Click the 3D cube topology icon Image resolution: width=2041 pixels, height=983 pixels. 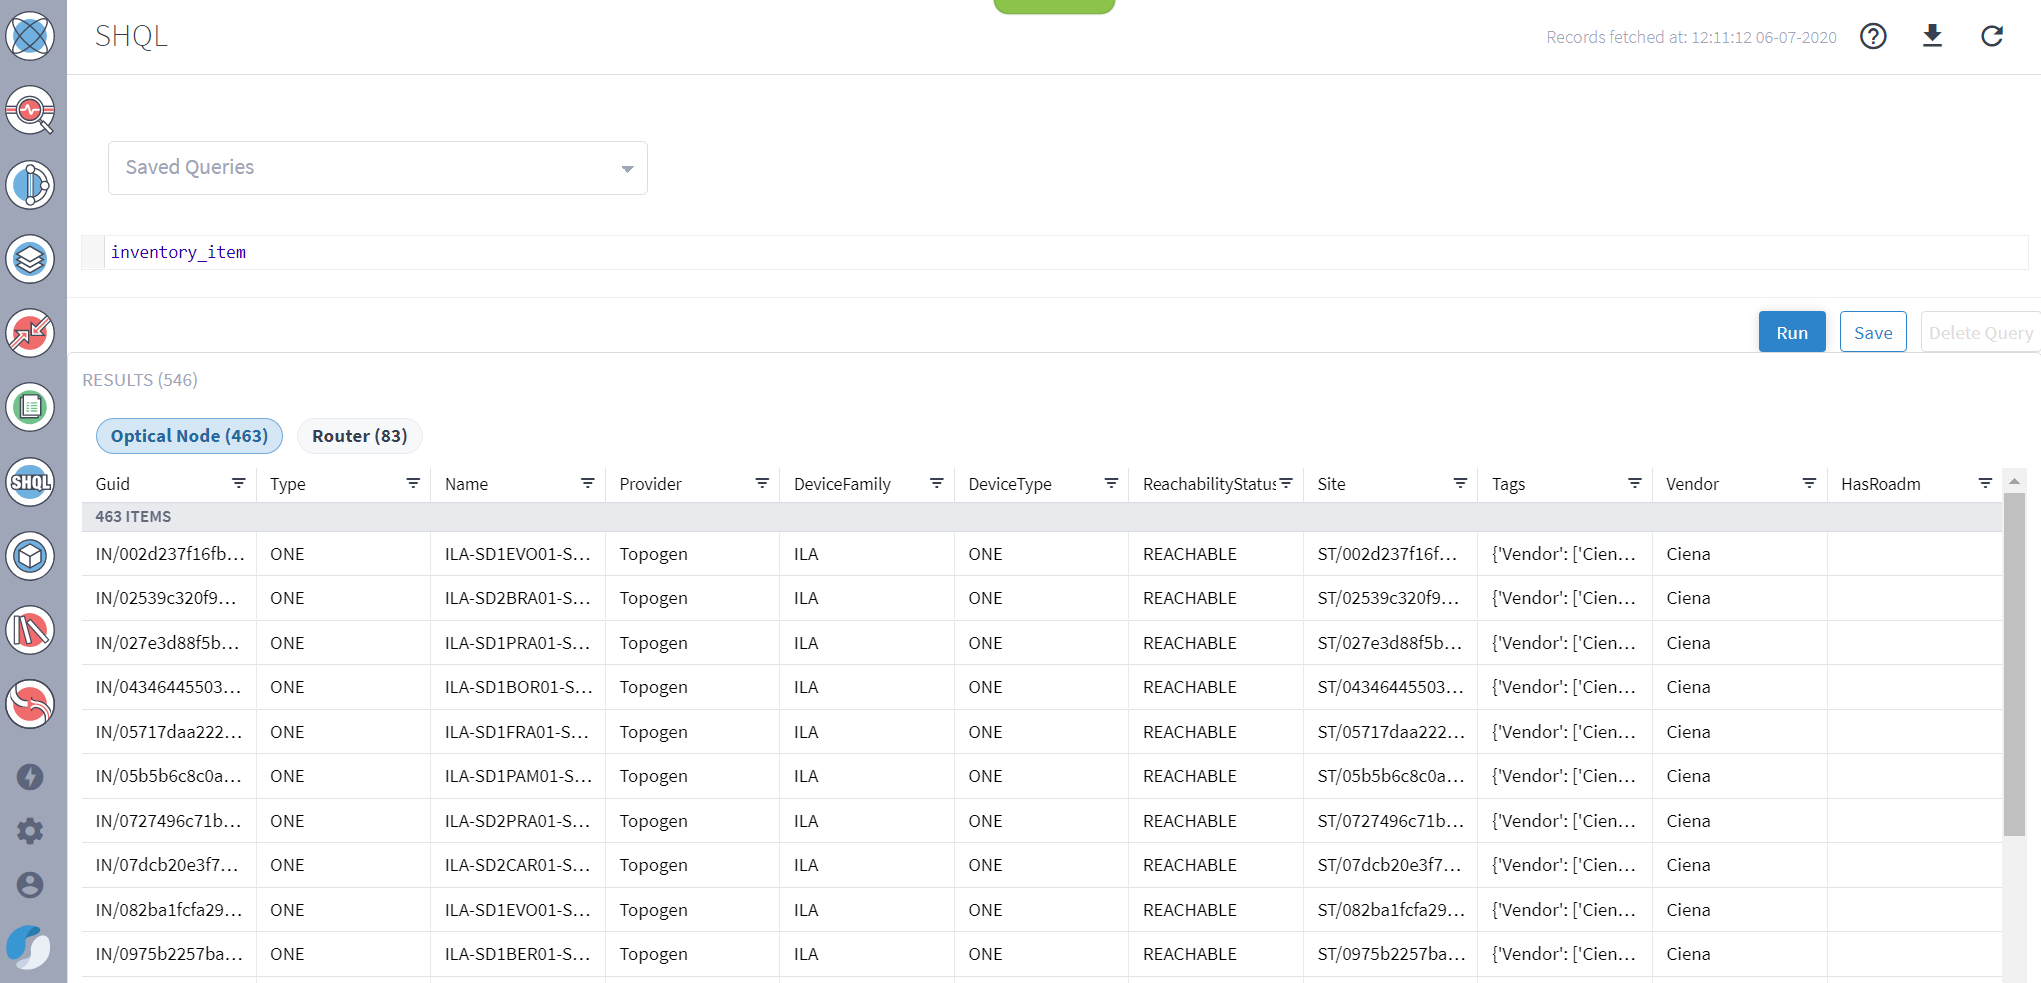30,556
